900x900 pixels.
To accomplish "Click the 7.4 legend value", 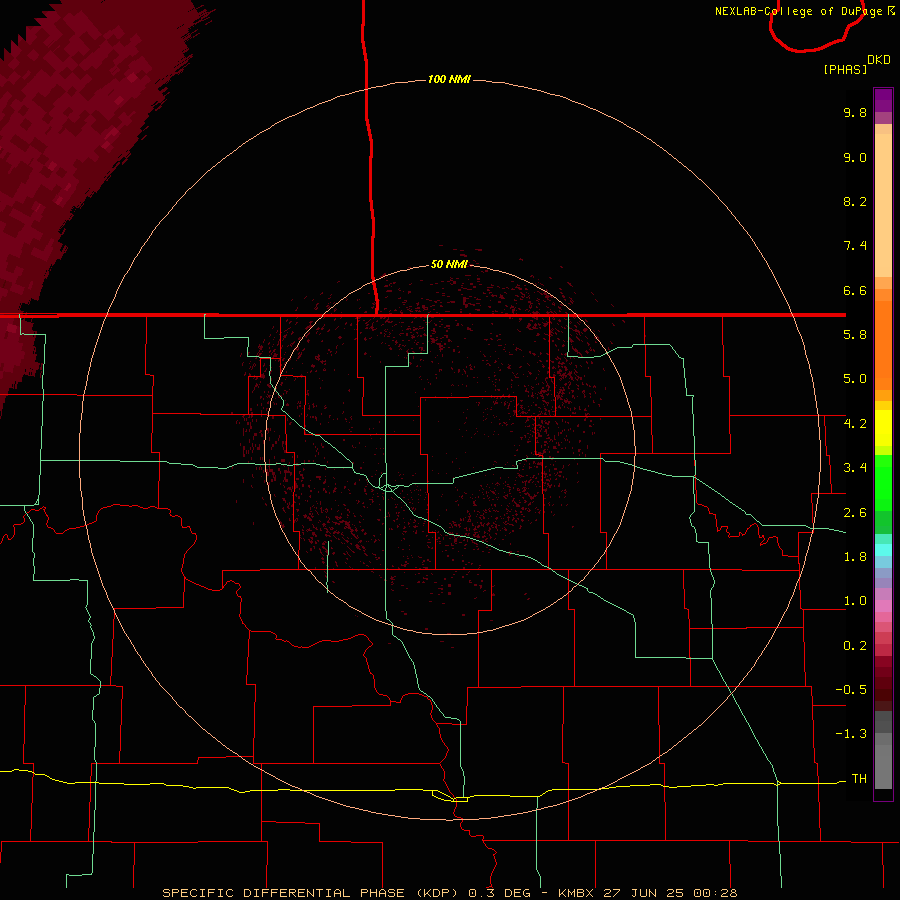I will coord(855,246).
